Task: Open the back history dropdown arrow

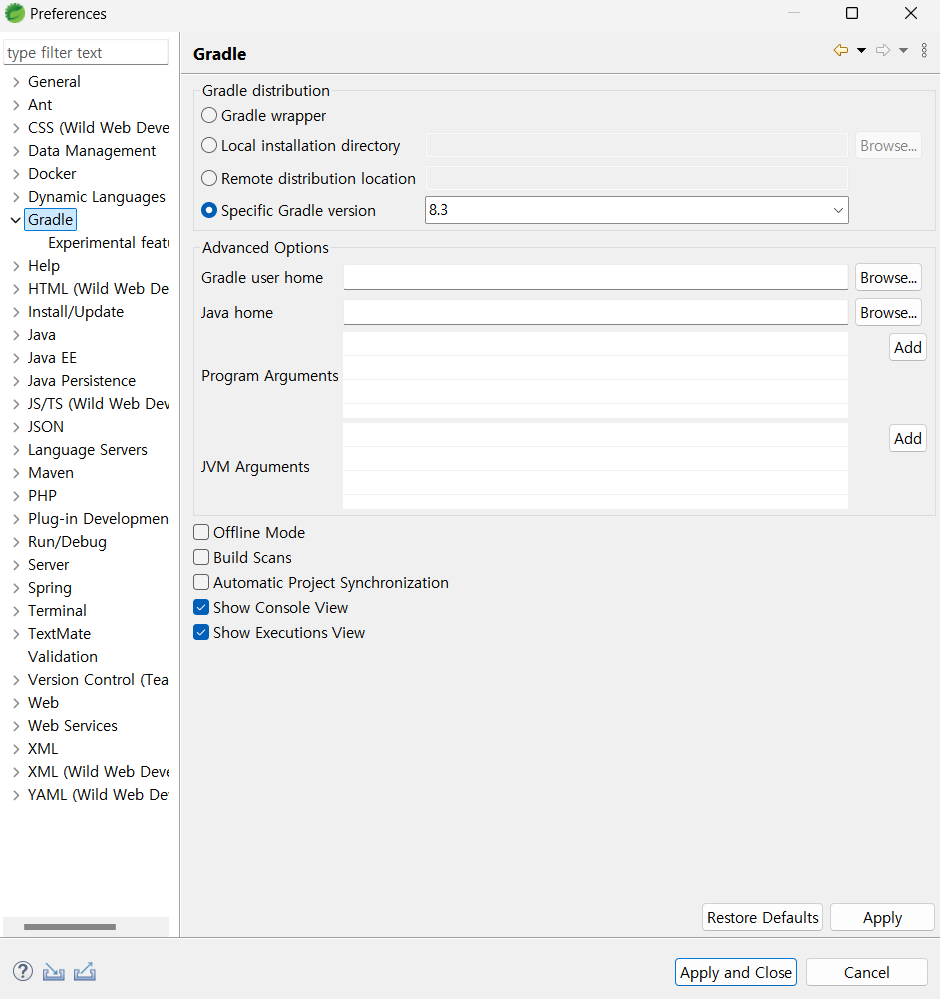Action: 862,50
